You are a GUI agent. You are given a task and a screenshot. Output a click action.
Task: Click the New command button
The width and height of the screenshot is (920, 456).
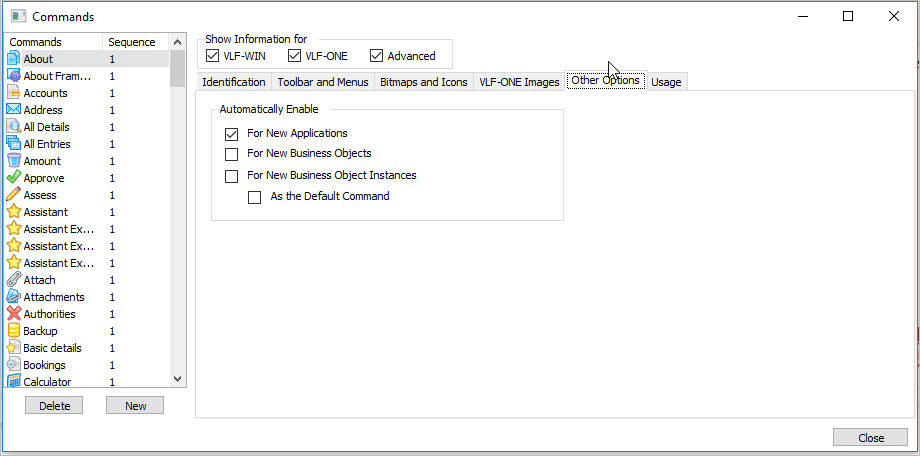coord(135,406)
